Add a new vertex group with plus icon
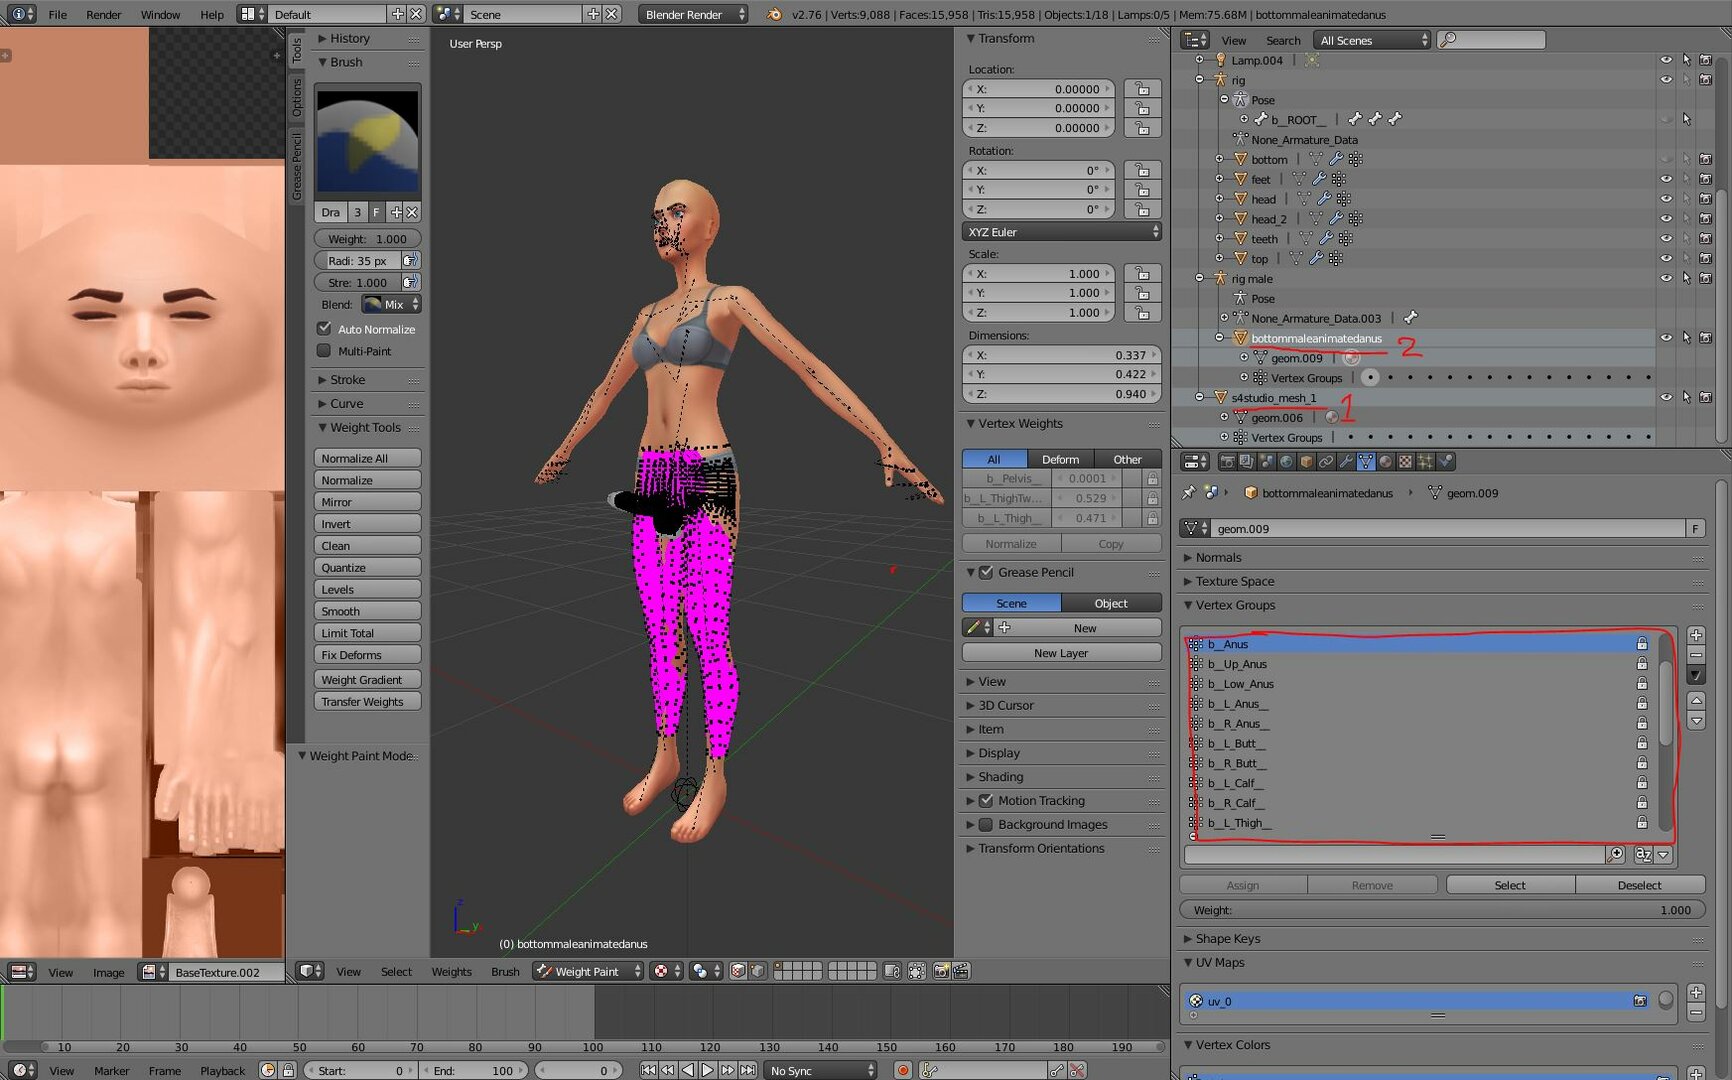This screenshot has width=1732, height=1080. pos(1696,635)
